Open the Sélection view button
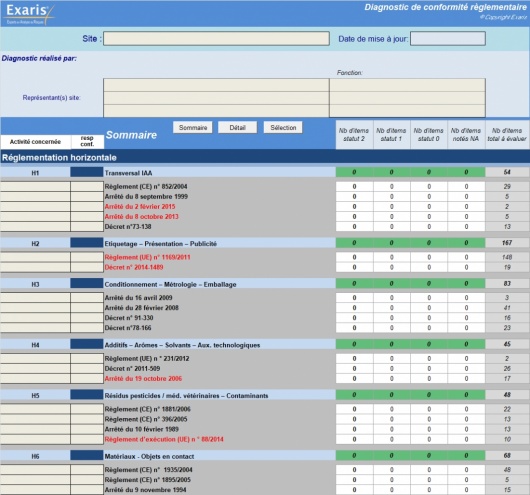 pos(283,127)
